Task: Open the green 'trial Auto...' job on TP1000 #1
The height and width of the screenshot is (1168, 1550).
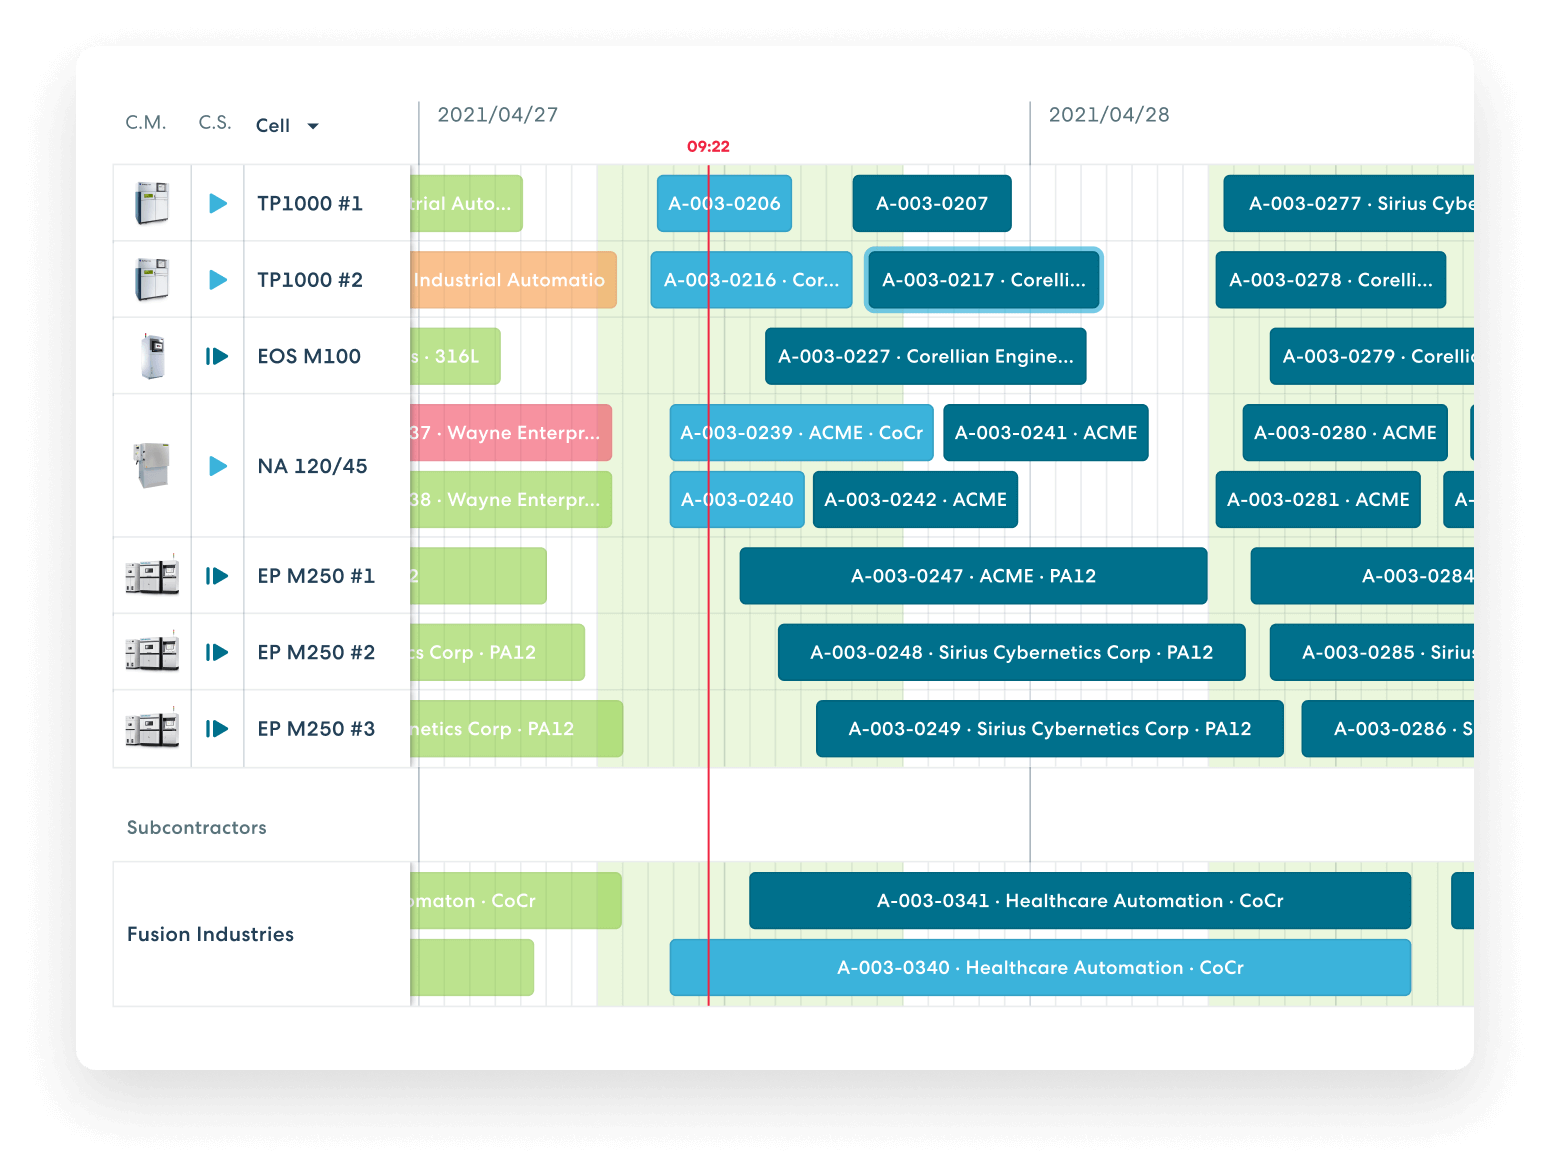Action: point(466,204)
